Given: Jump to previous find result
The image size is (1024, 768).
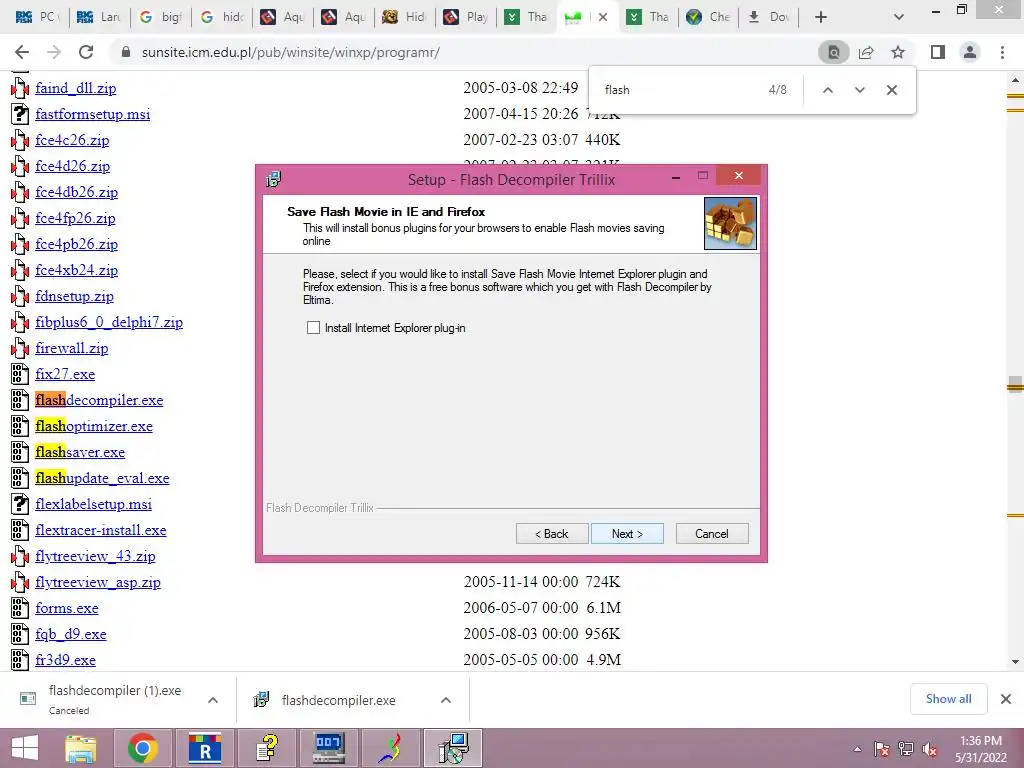Looking at the screenshot, I should click(827, 90).
